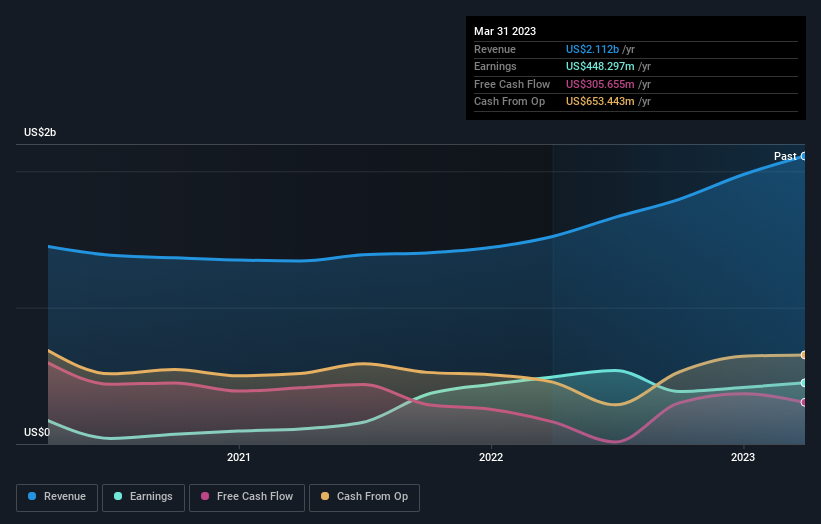Click the 2022 x-axis label
Viewport: 821px width, 524px height.
(x=491, y=457)
